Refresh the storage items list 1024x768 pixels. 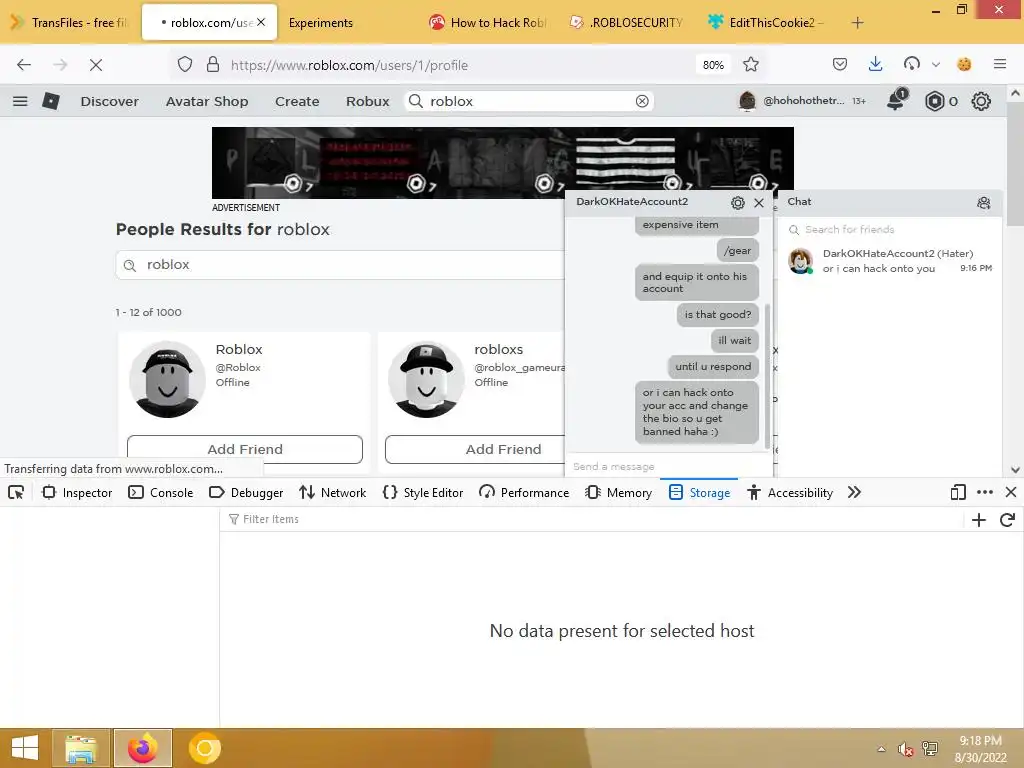(1007, 520)
